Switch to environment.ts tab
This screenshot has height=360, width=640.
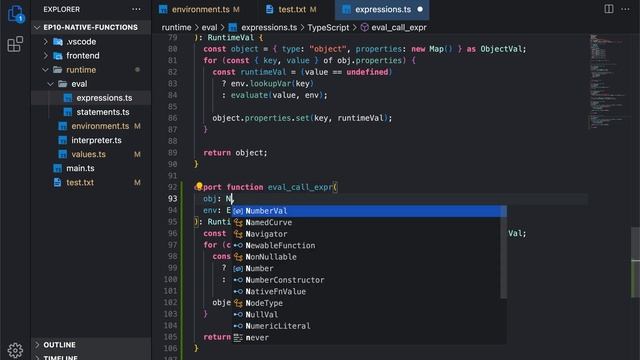coord(199,9)
